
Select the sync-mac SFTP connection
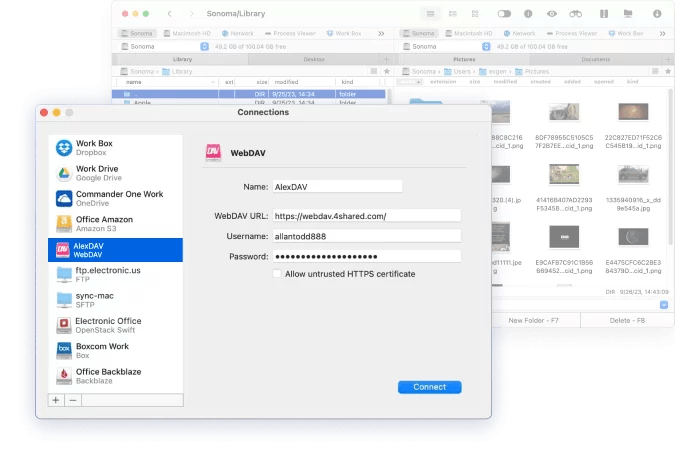115,300
